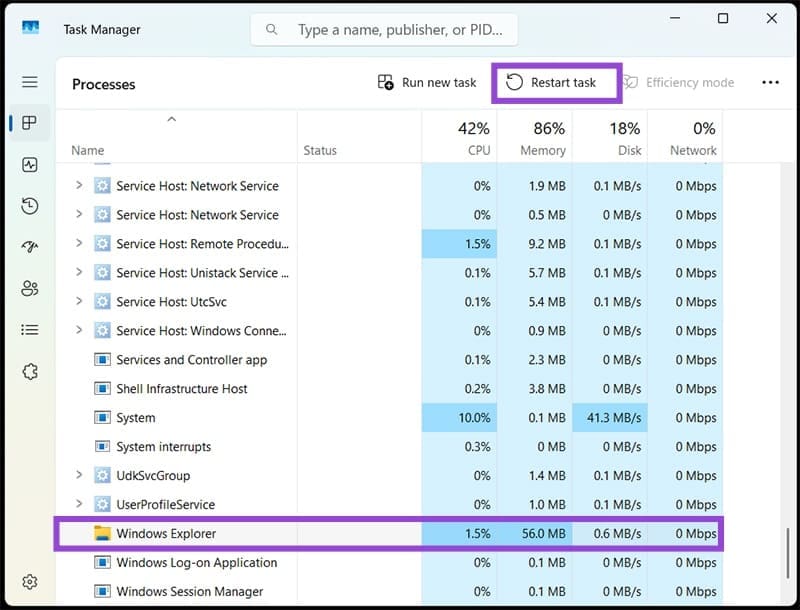Click Run new task
This screenshot has width=800, height=610.
426,82
